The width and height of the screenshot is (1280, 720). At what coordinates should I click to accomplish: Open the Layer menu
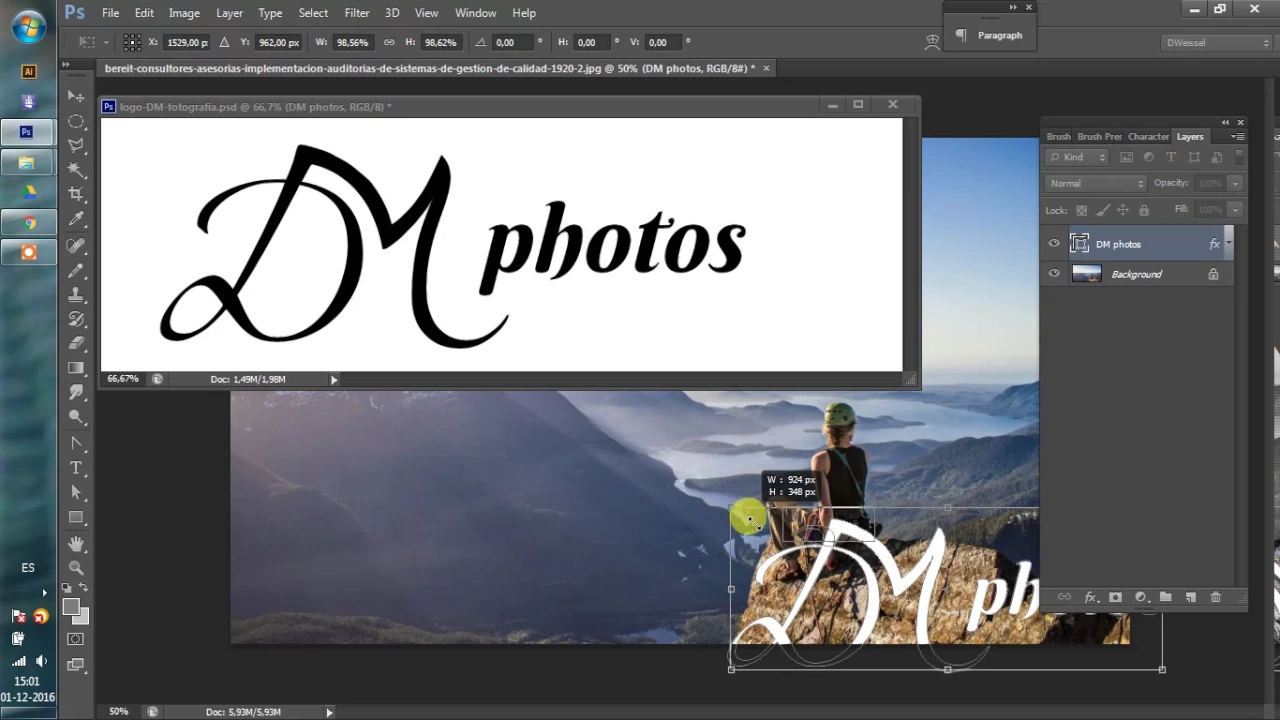pyautogui.click(x=229, y=13)
